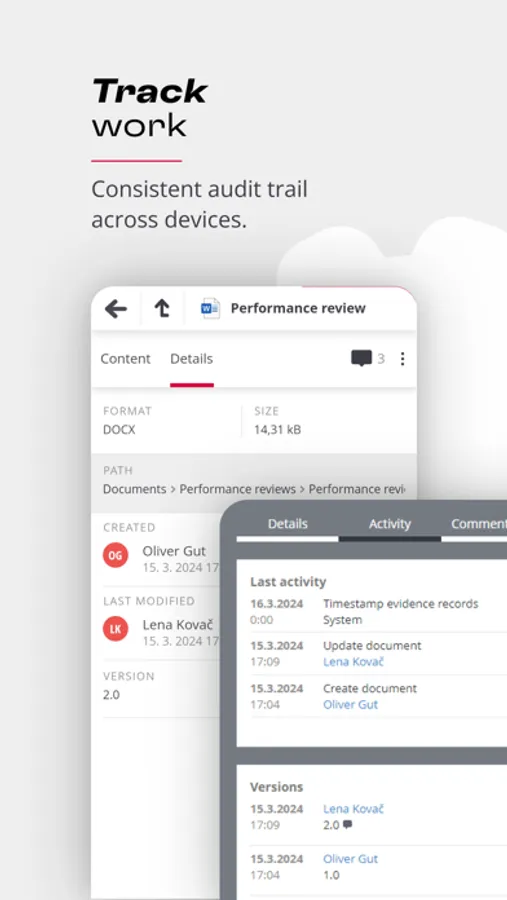The width and height of the screenshot is (507, 900).
Task: Click Documents in the path breadcrumb
Action: pos(134,489)
